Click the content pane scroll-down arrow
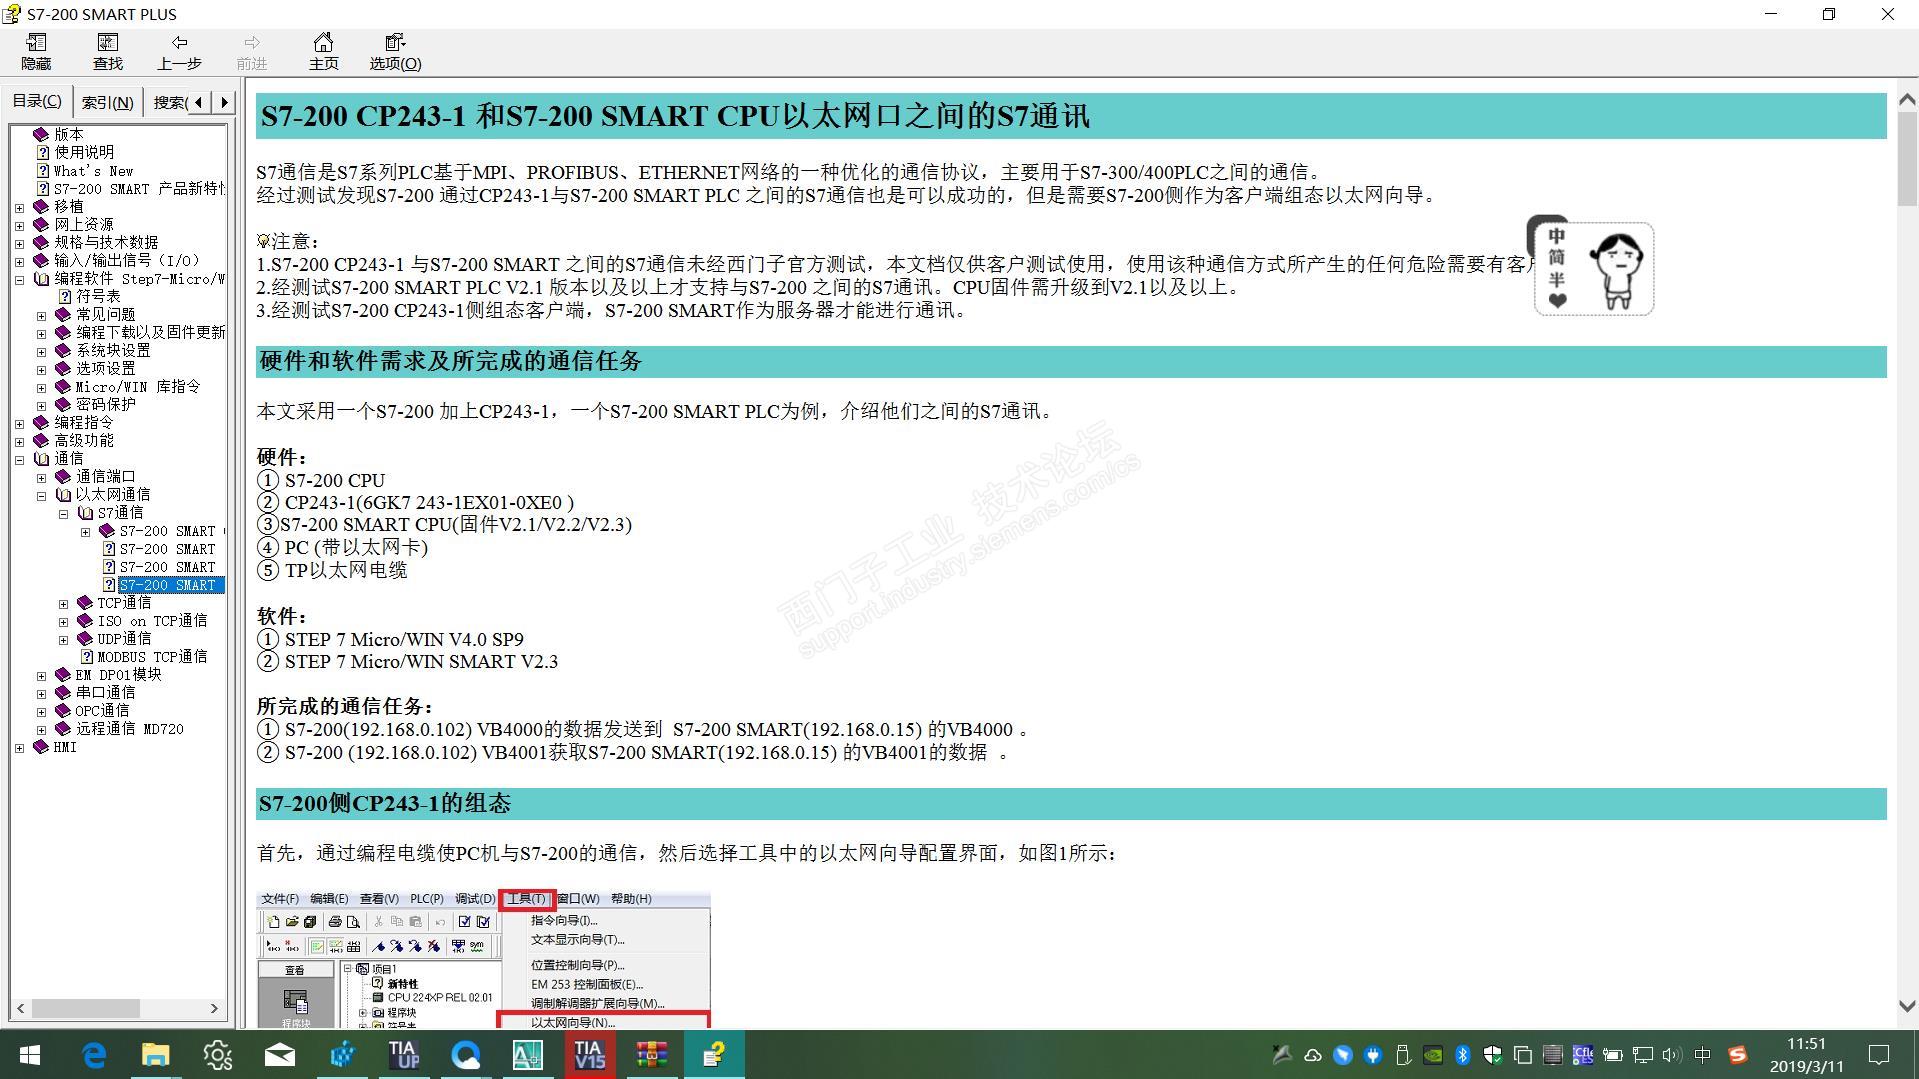Image resolution: width=1919 pixels, height=1079 pixels. pos(1906,1007)
